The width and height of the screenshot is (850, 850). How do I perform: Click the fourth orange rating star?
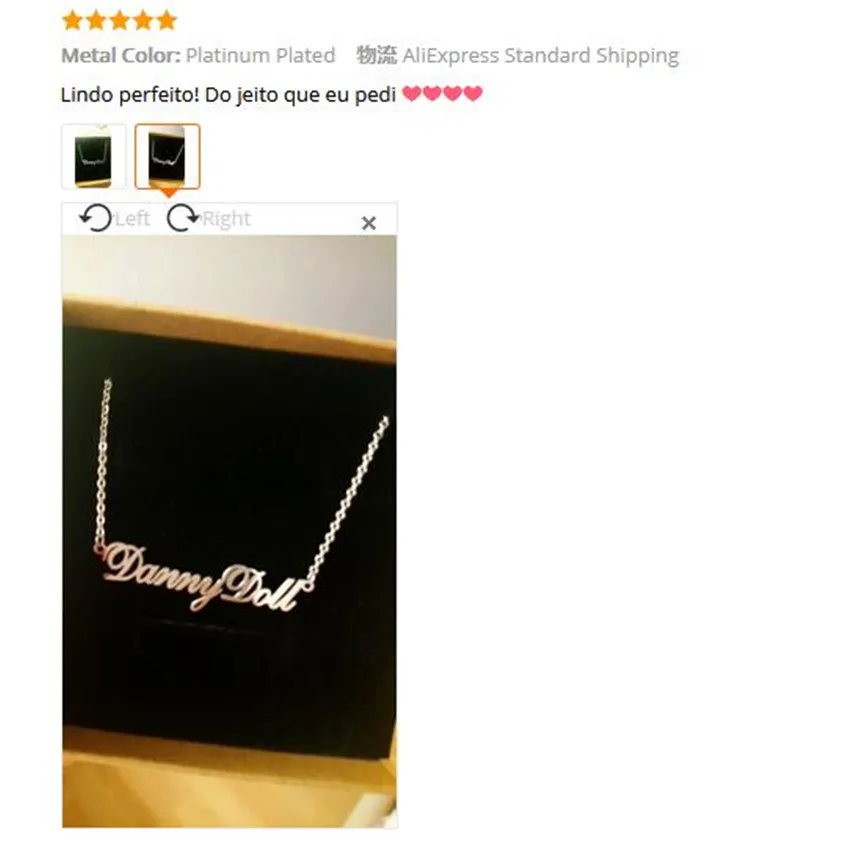coord(143,20)
